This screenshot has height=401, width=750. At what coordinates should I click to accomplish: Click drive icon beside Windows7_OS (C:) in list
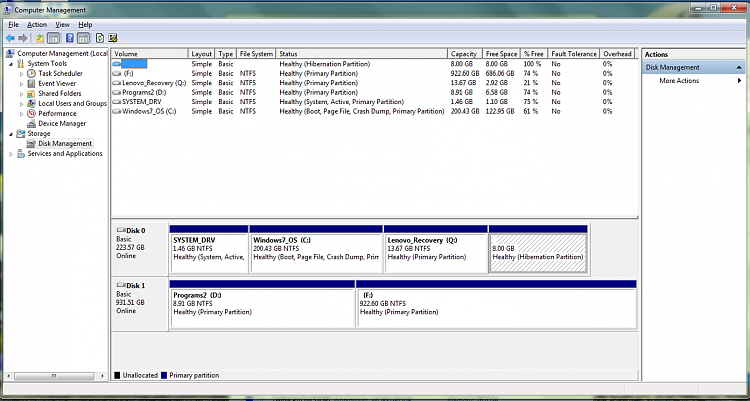tap(117, 111)
